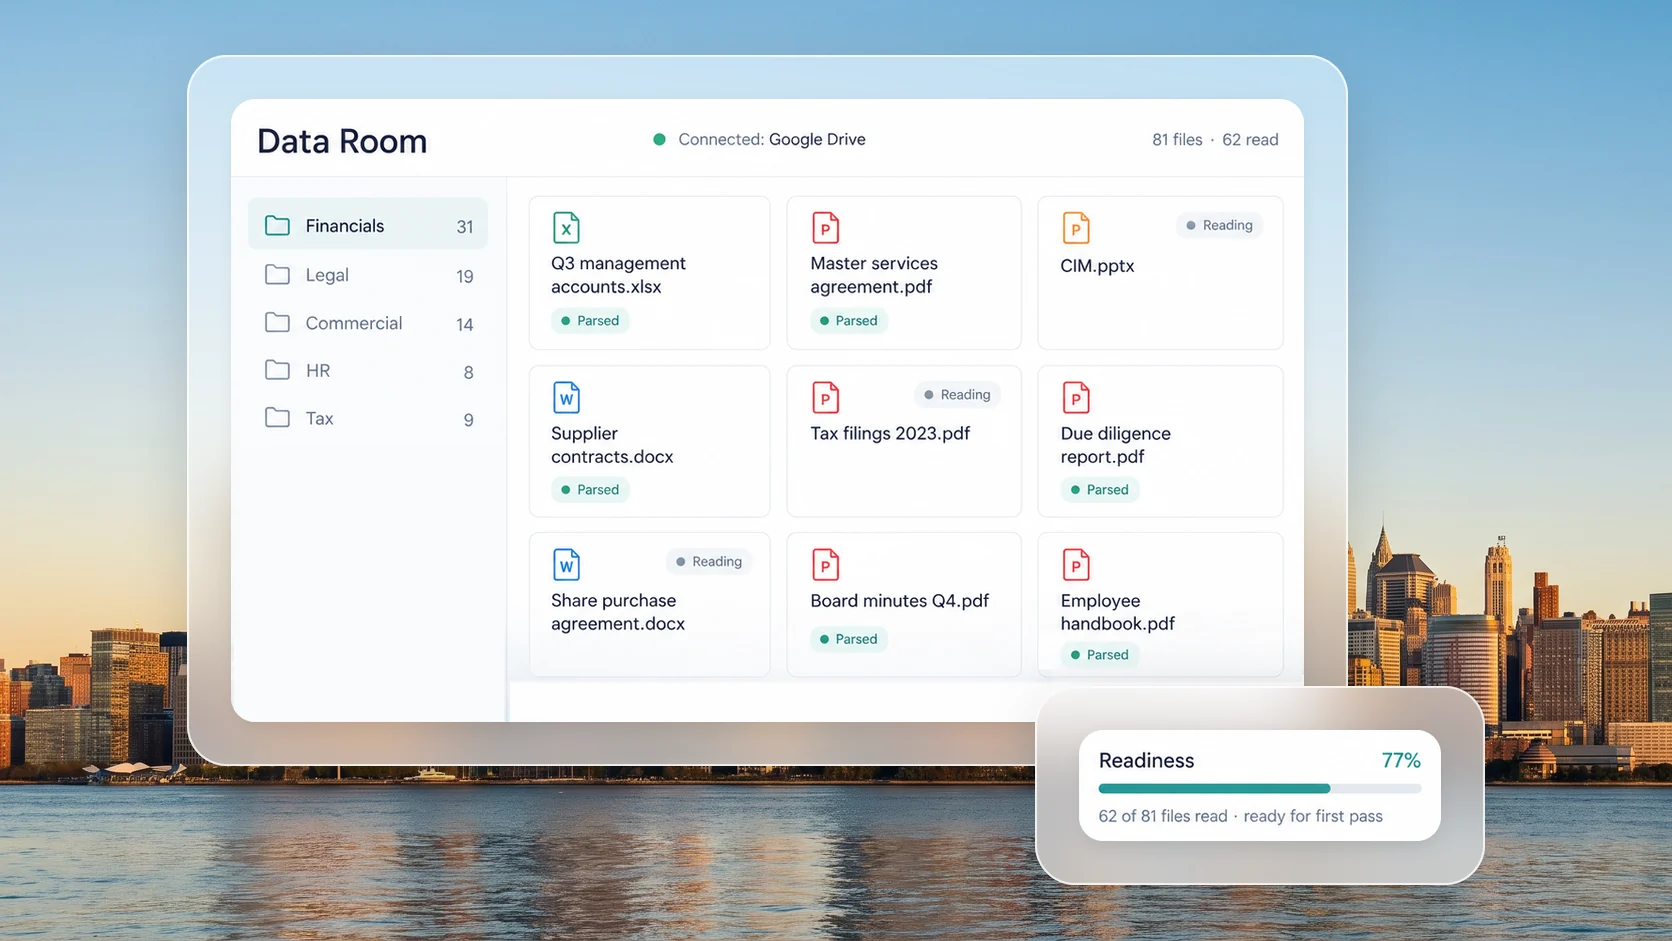Click the Connected: Google Drive status
The height and width of the screenshot is (941, 1672).
coord(759,139)
